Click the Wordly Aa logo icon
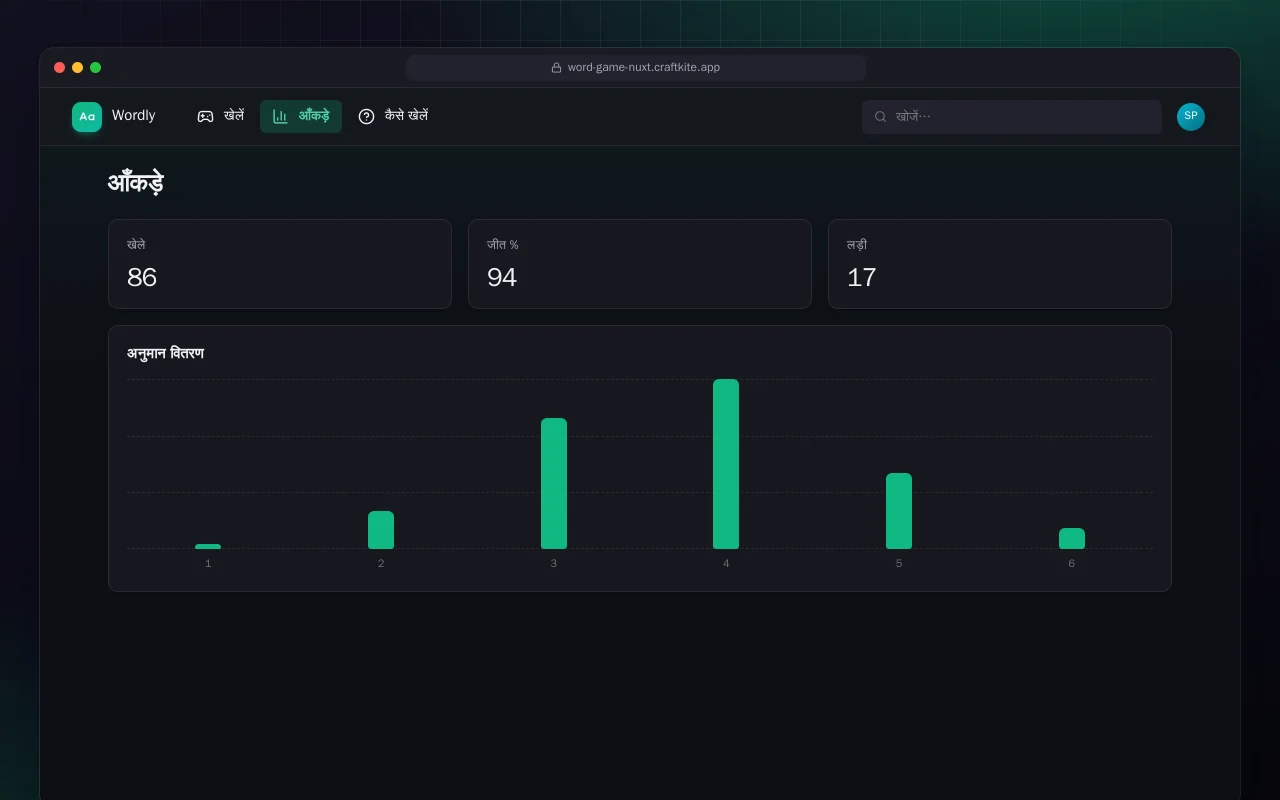This screenshot has height=800, width=1280. pyautogui.click(x=87, y=117)
